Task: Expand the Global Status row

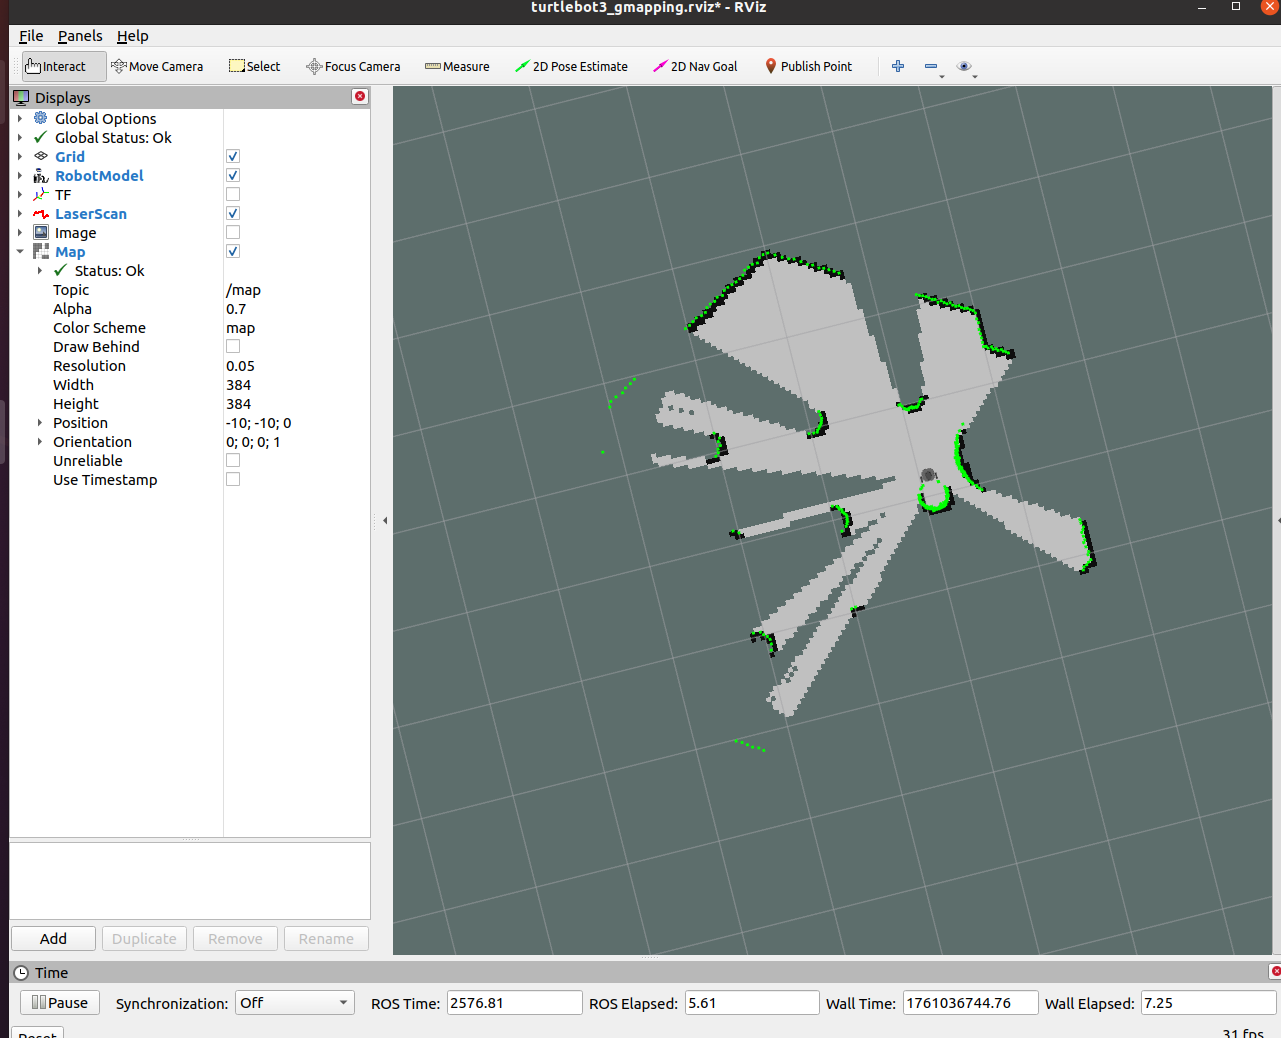Action: [20, 137]
